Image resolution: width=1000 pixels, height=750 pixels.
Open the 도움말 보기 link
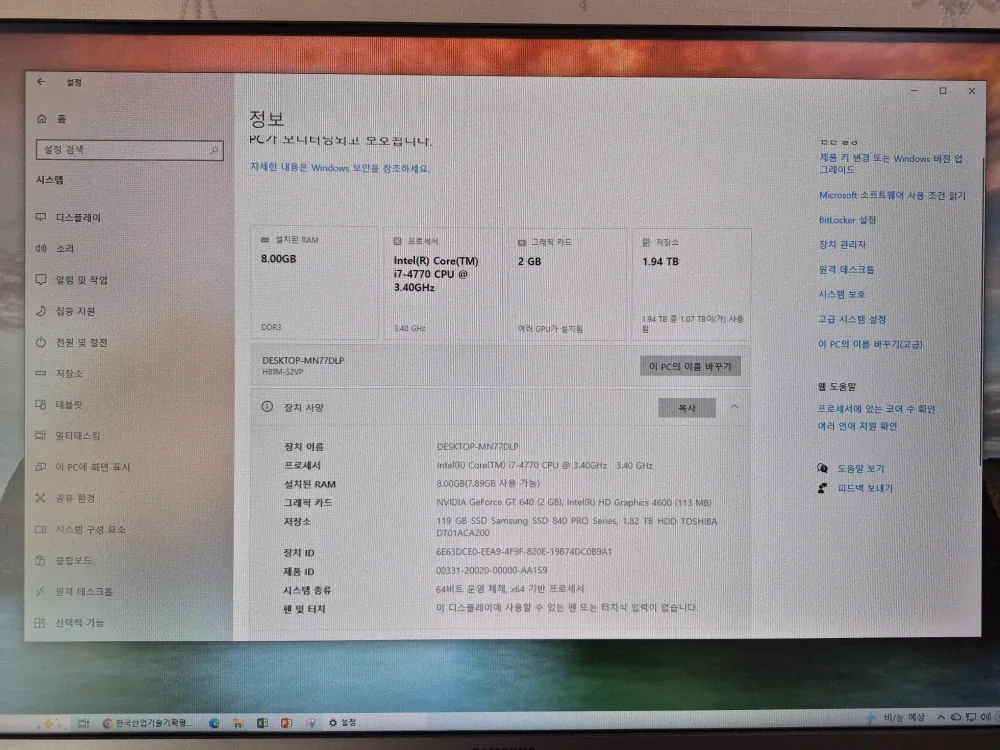tap(860, 469)
